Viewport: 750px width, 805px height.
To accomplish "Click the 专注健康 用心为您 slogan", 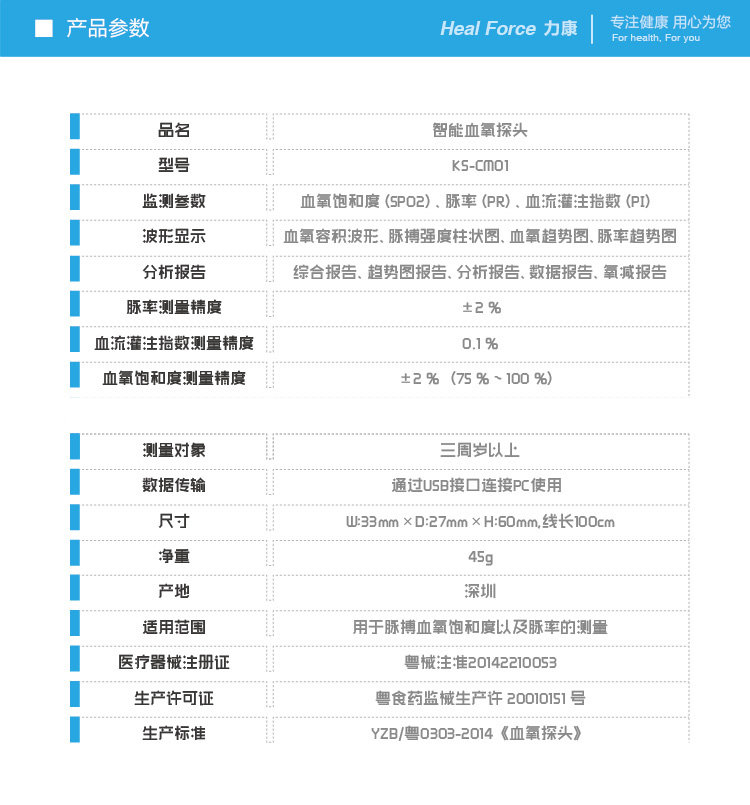I will point(670,22).
